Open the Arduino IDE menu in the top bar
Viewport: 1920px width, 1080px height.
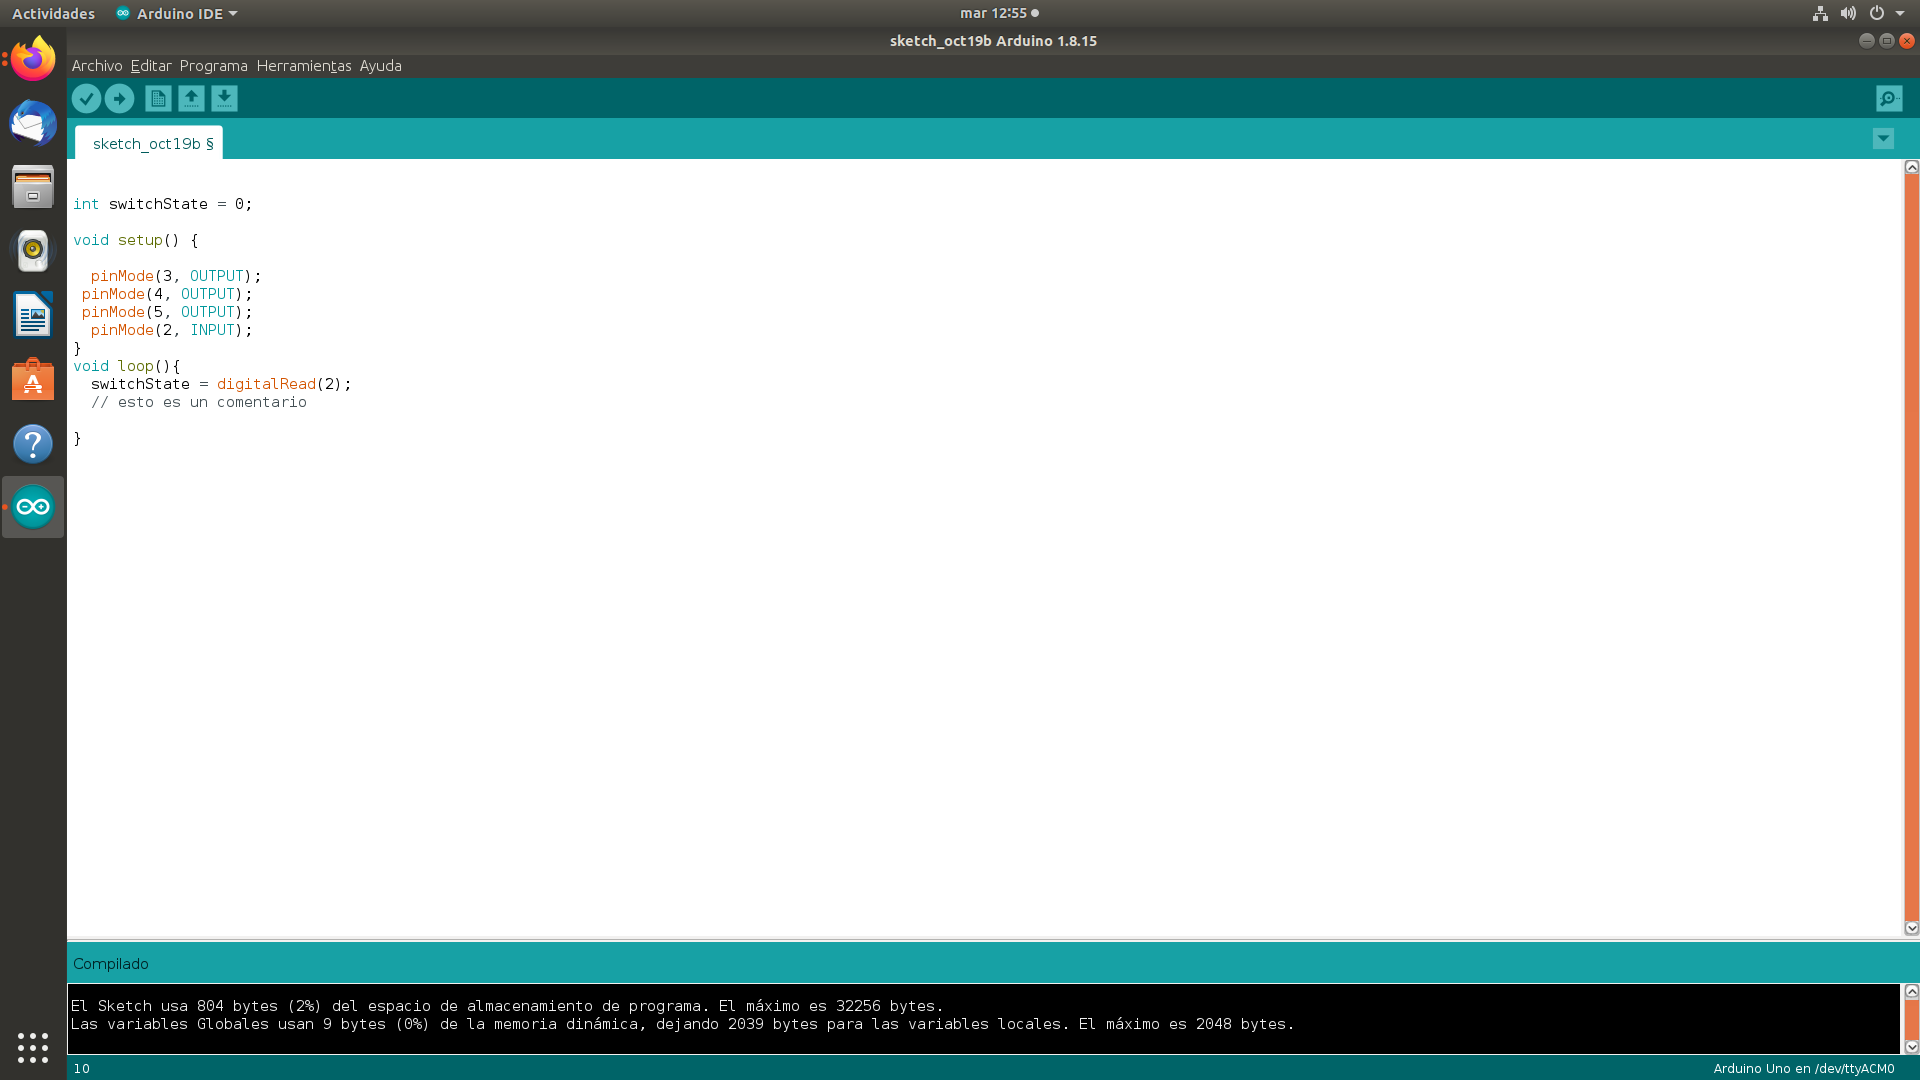(176, 13)
